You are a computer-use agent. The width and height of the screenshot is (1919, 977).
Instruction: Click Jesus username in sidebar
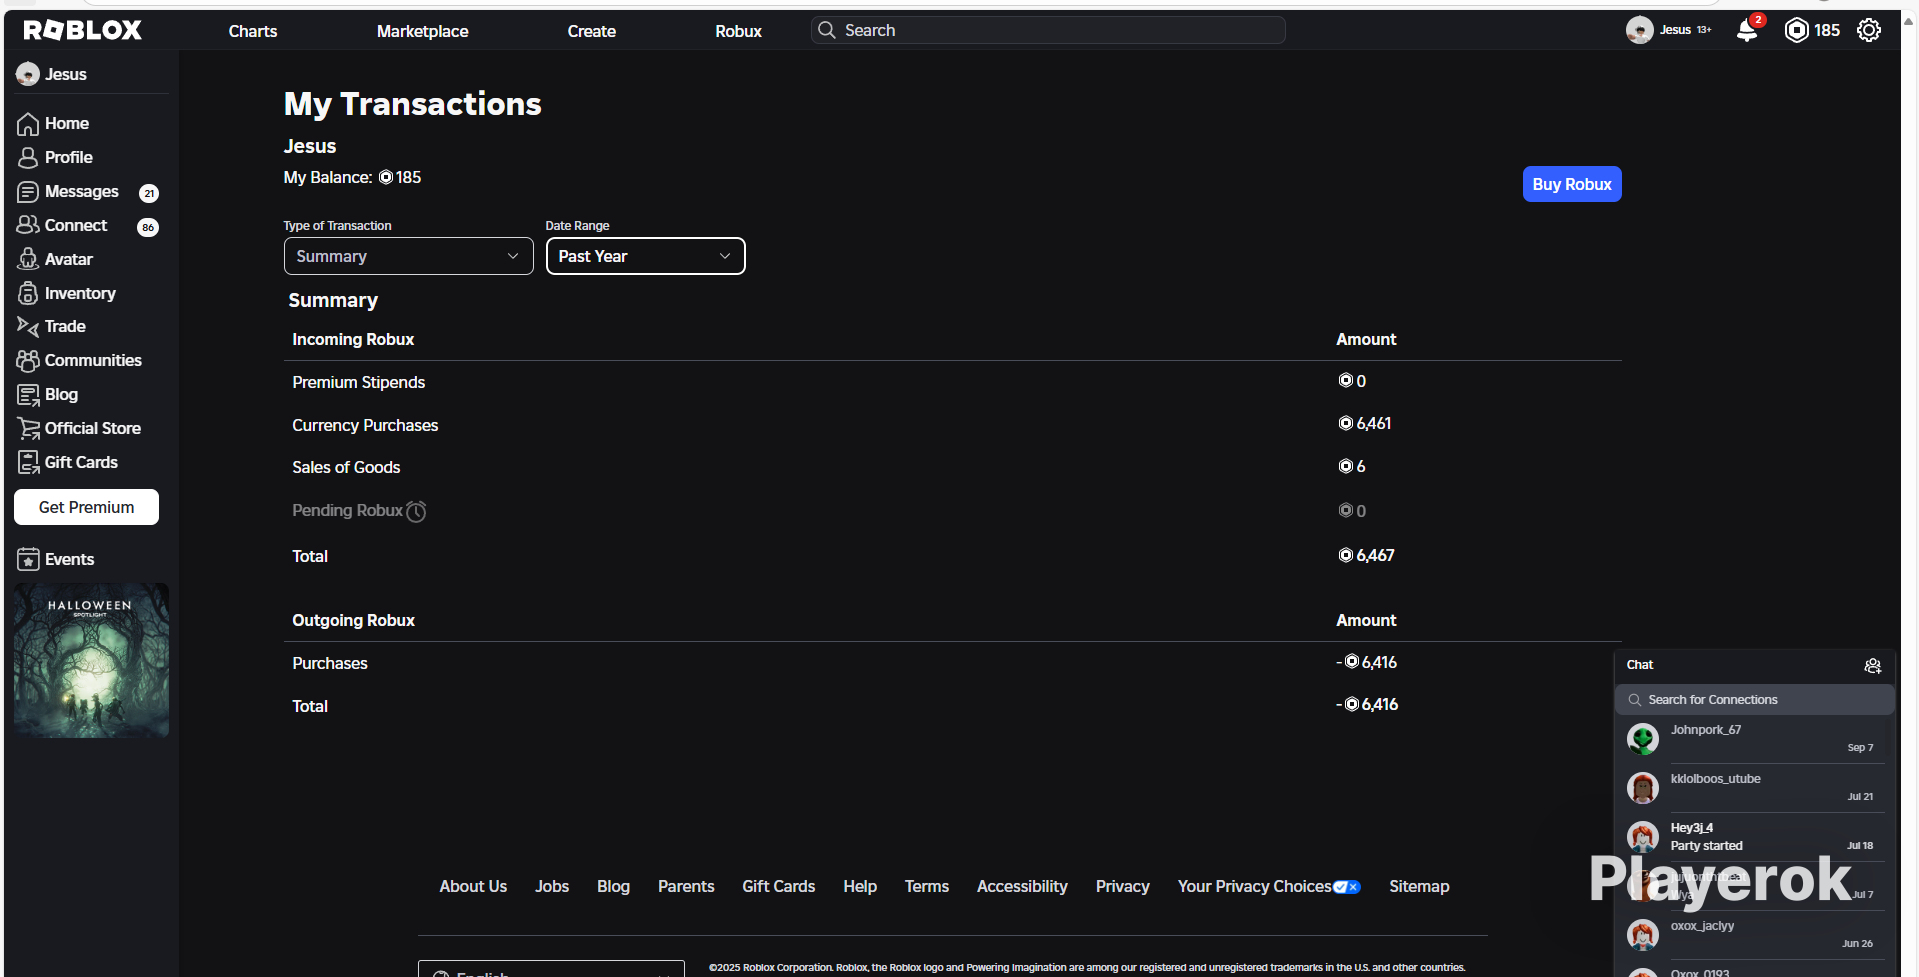click(x=66, y=74)
